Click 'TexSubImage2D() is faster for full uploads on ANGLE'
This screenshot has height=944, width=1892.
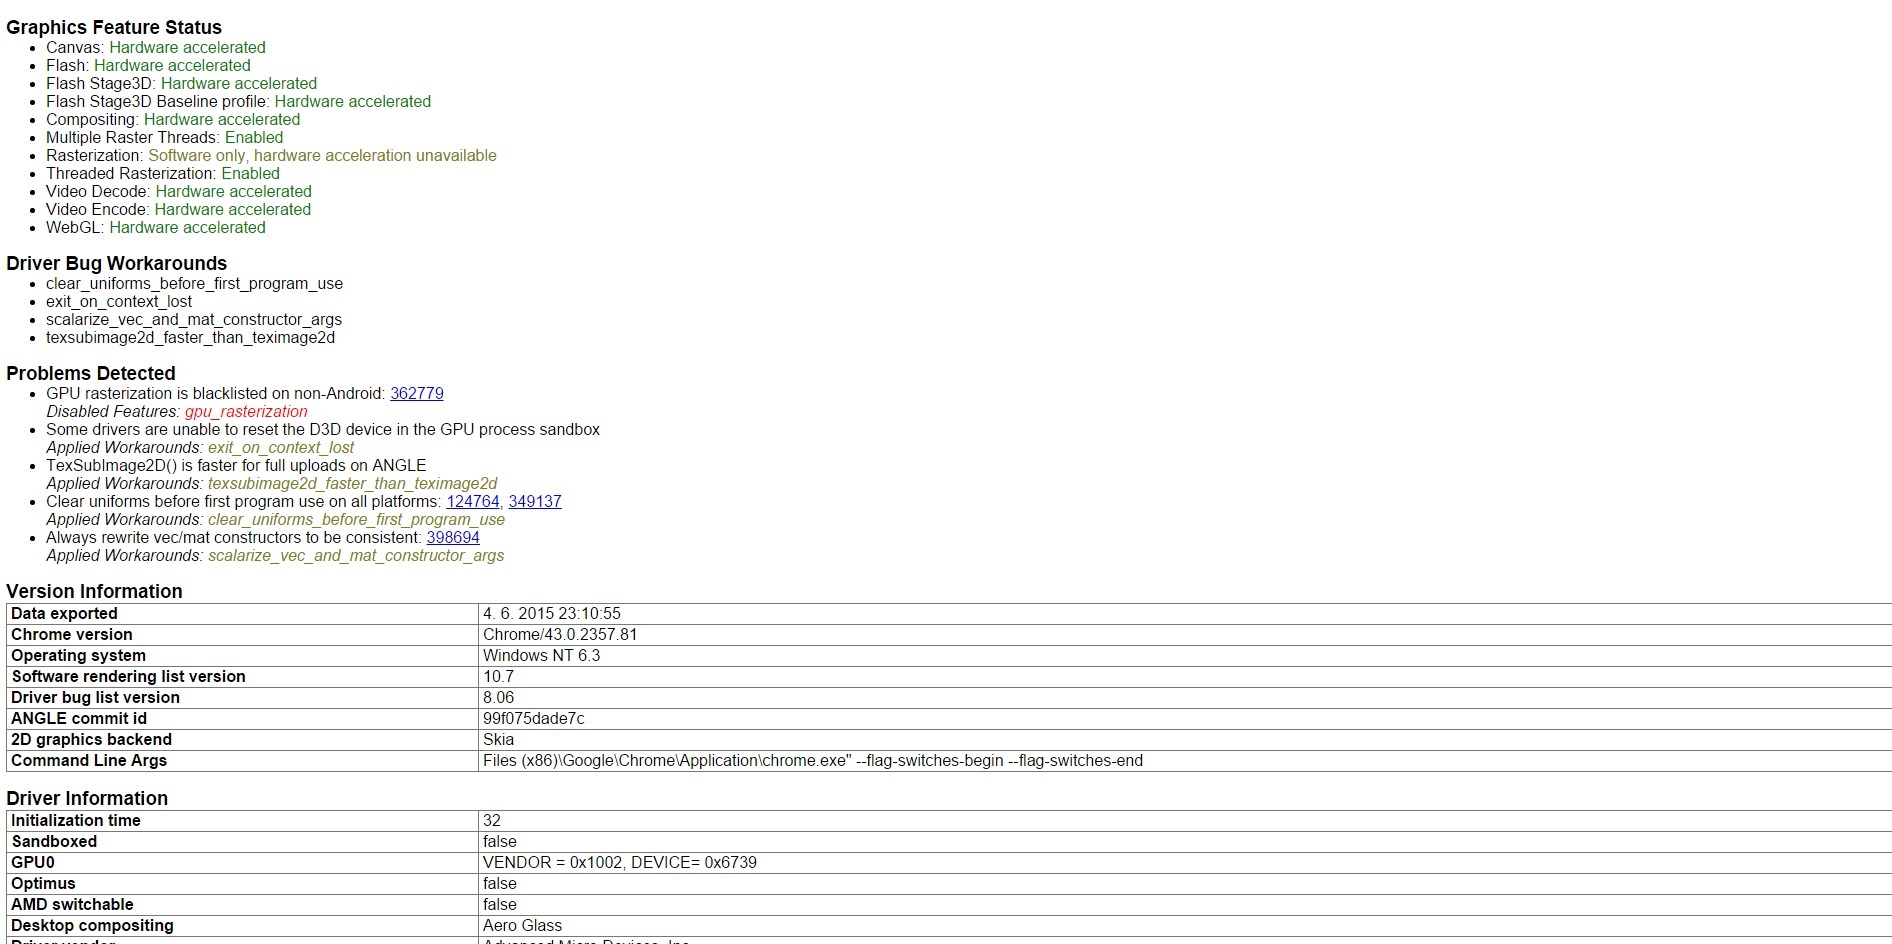click(236, 466)
